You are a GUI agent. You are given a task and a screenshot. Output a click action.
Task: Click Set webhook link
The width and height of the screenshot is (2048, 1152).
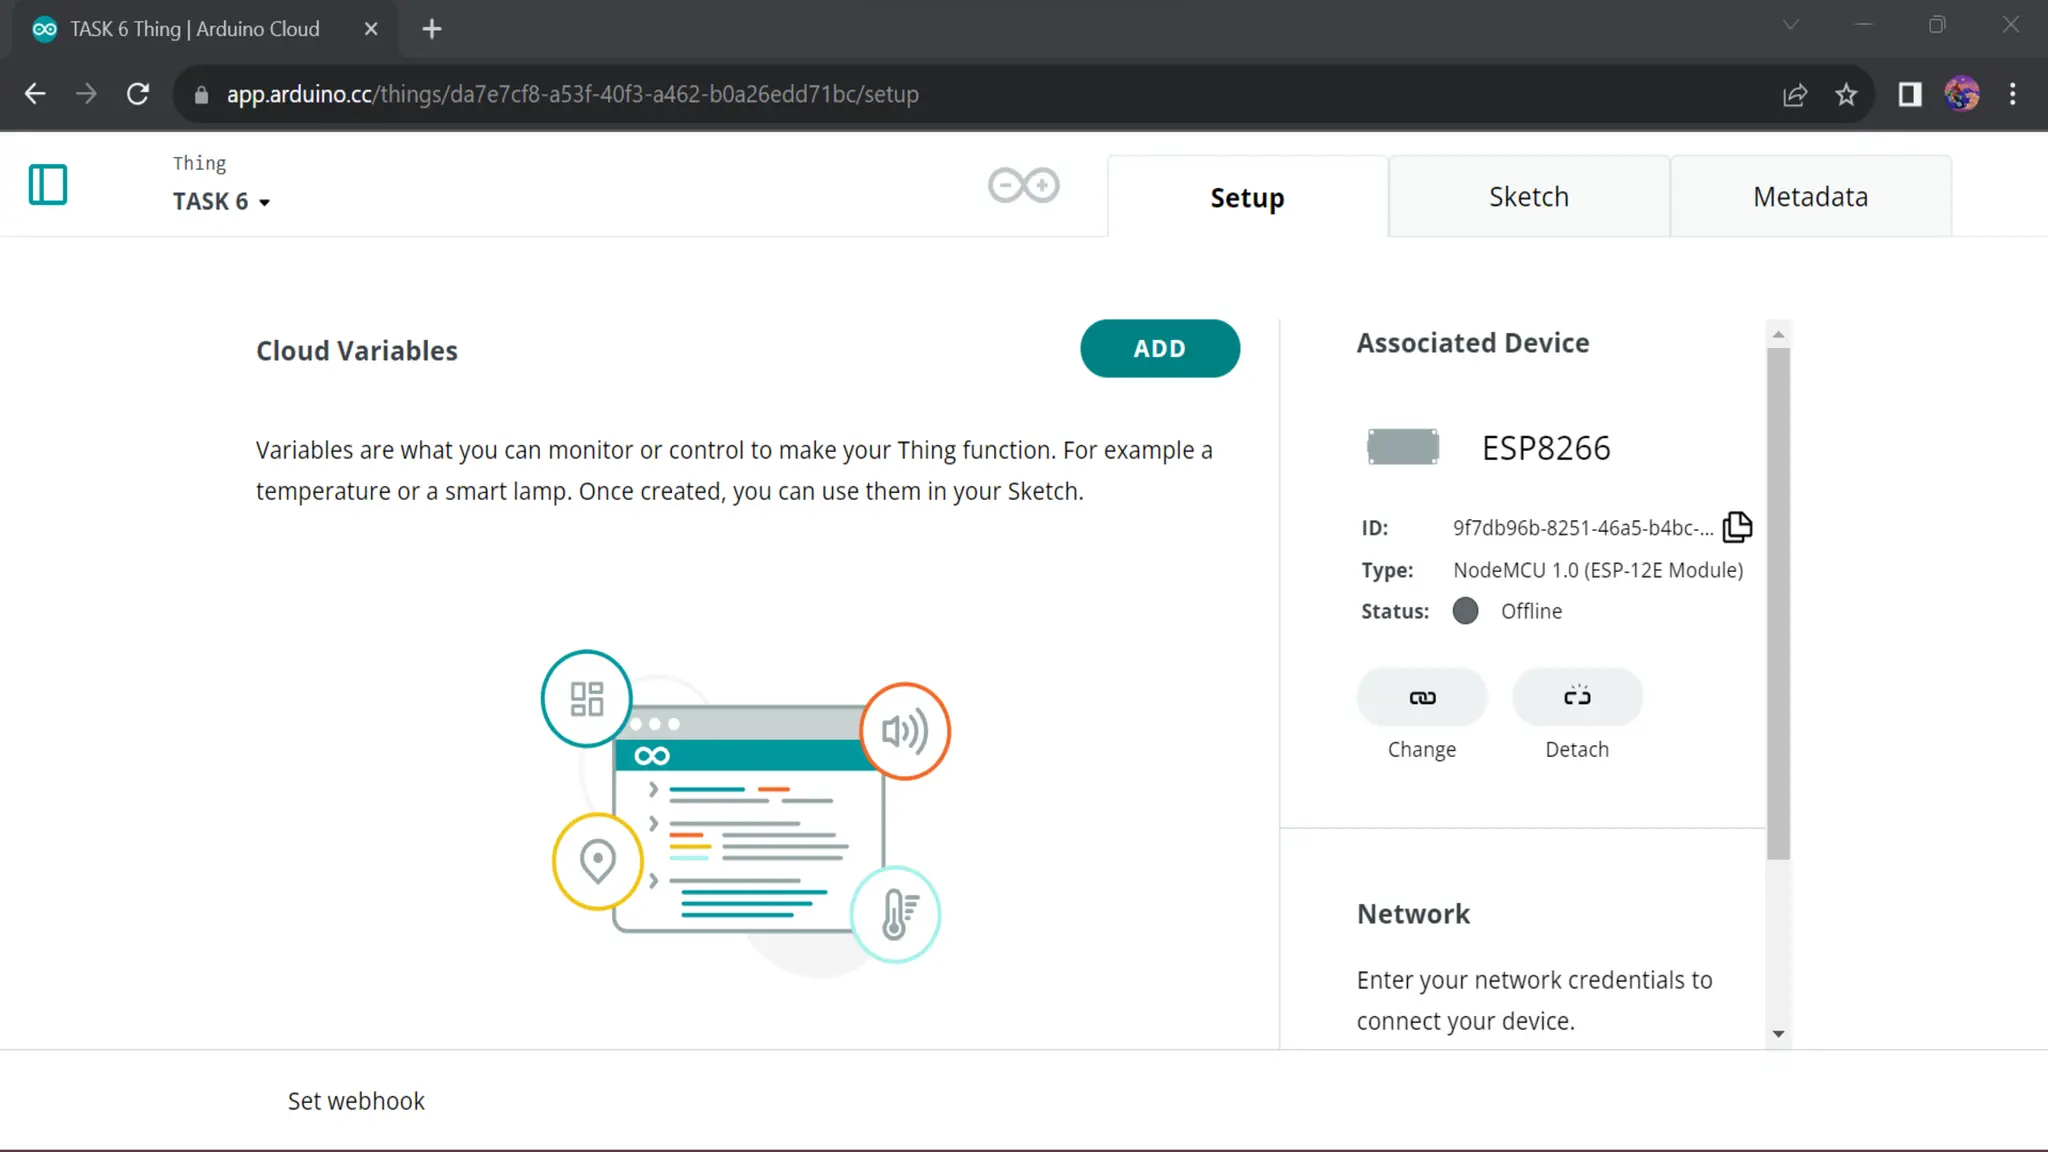pos(356,1101)
